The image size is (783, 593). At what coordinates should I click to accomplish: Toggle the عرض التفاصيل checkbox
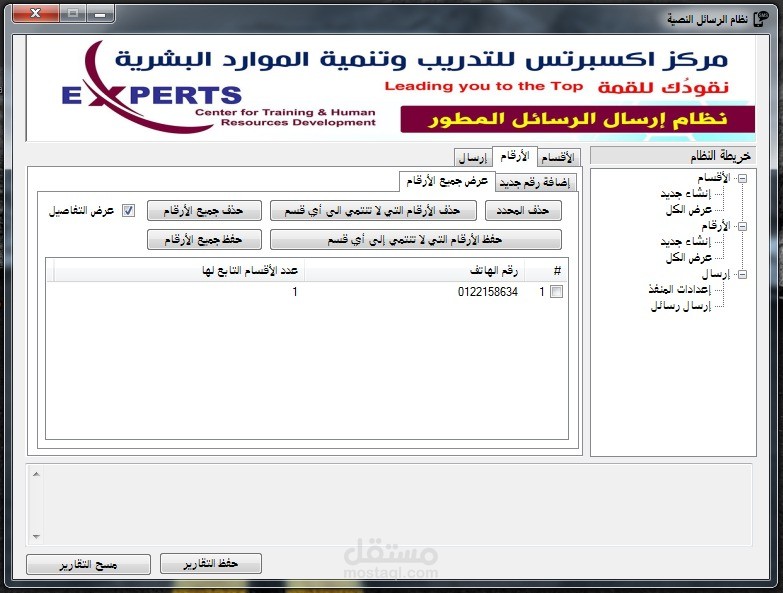(x=128, y=211)
